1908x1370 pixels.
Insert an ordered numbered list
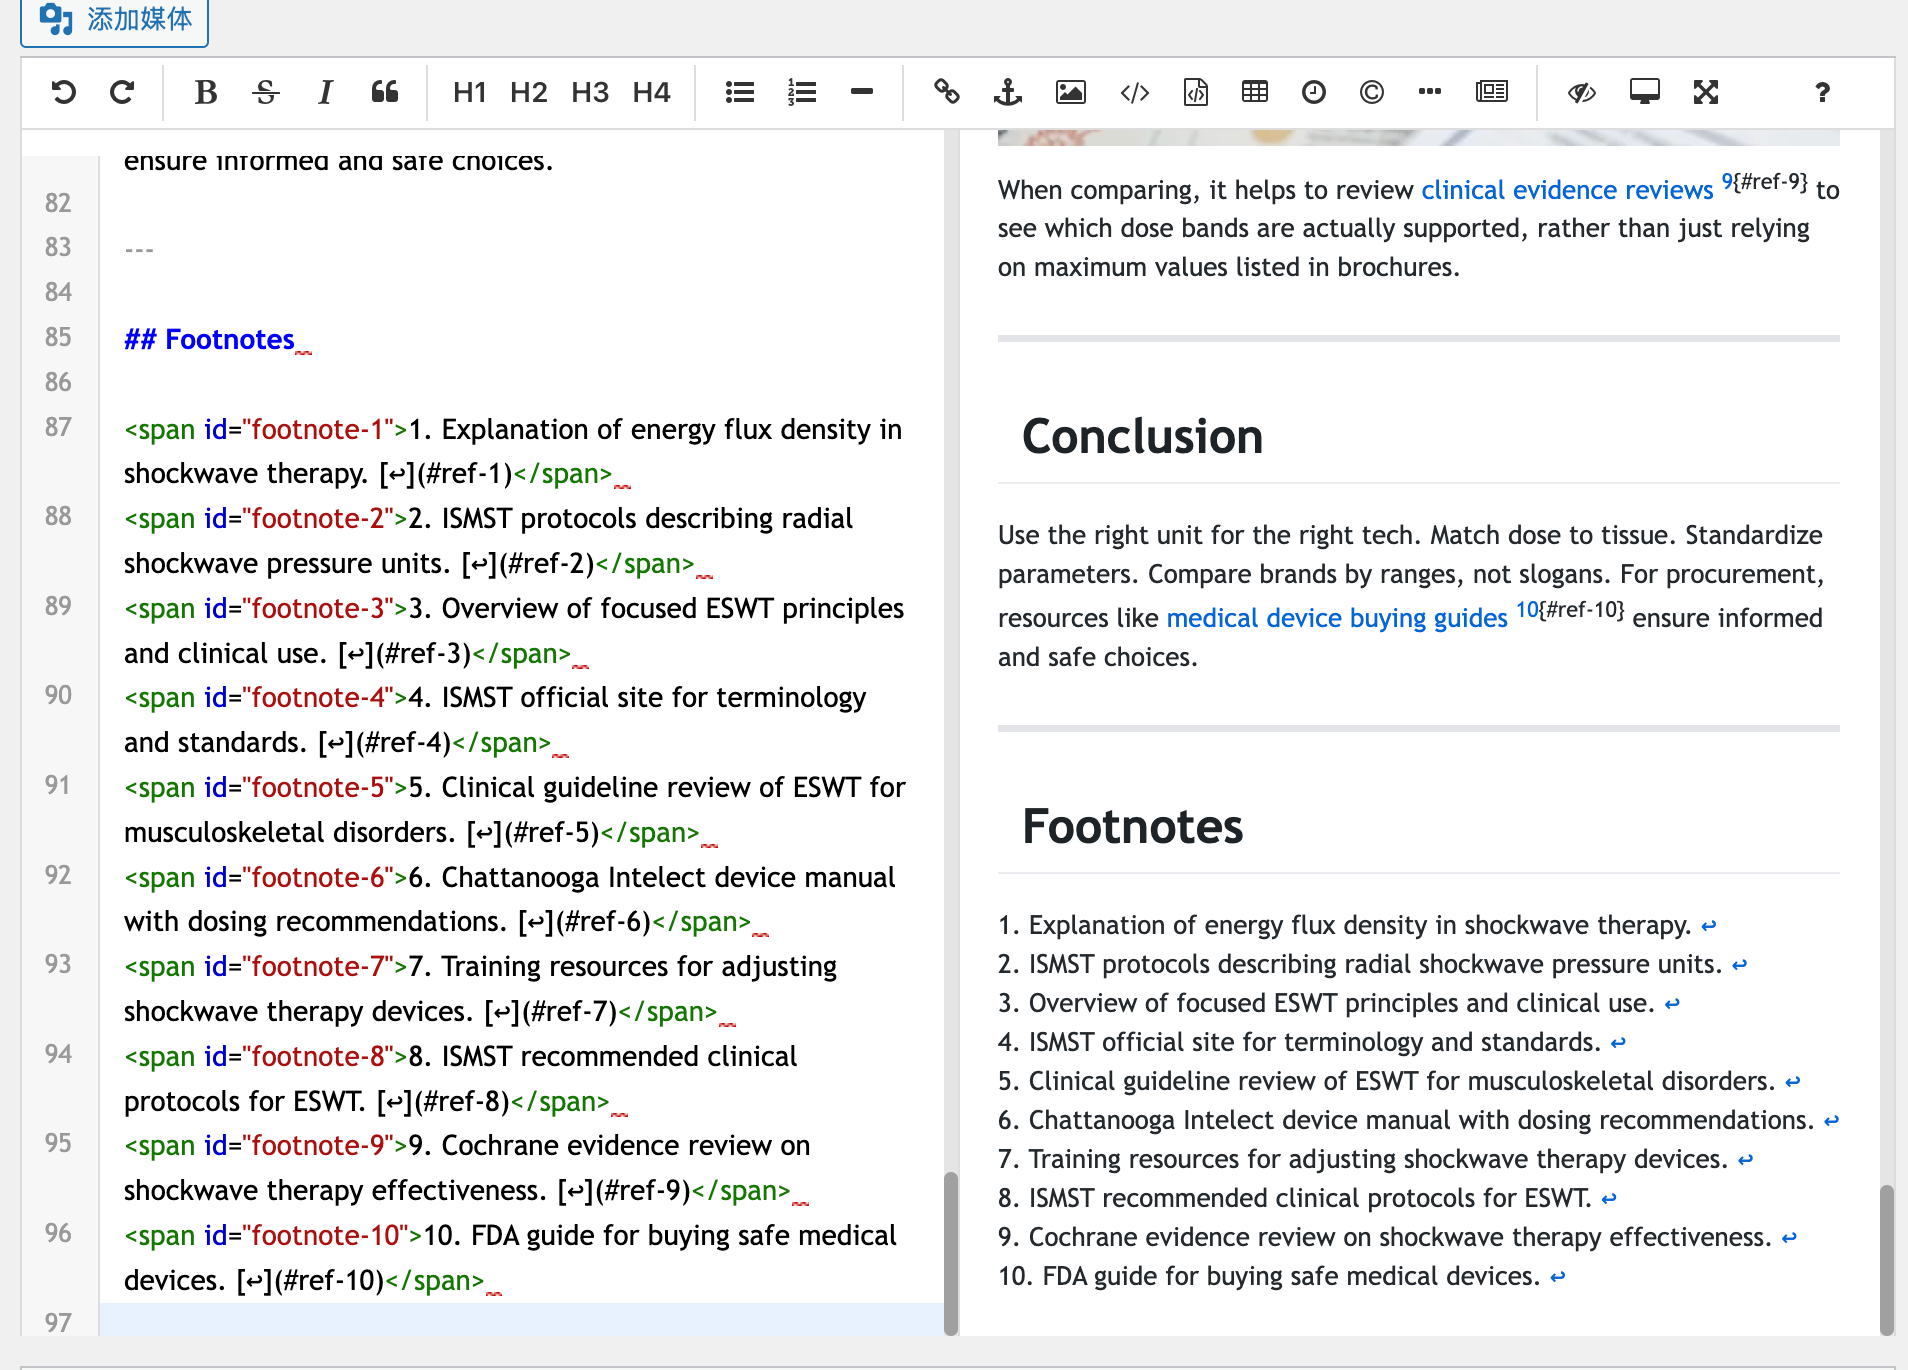click(802, 93)
